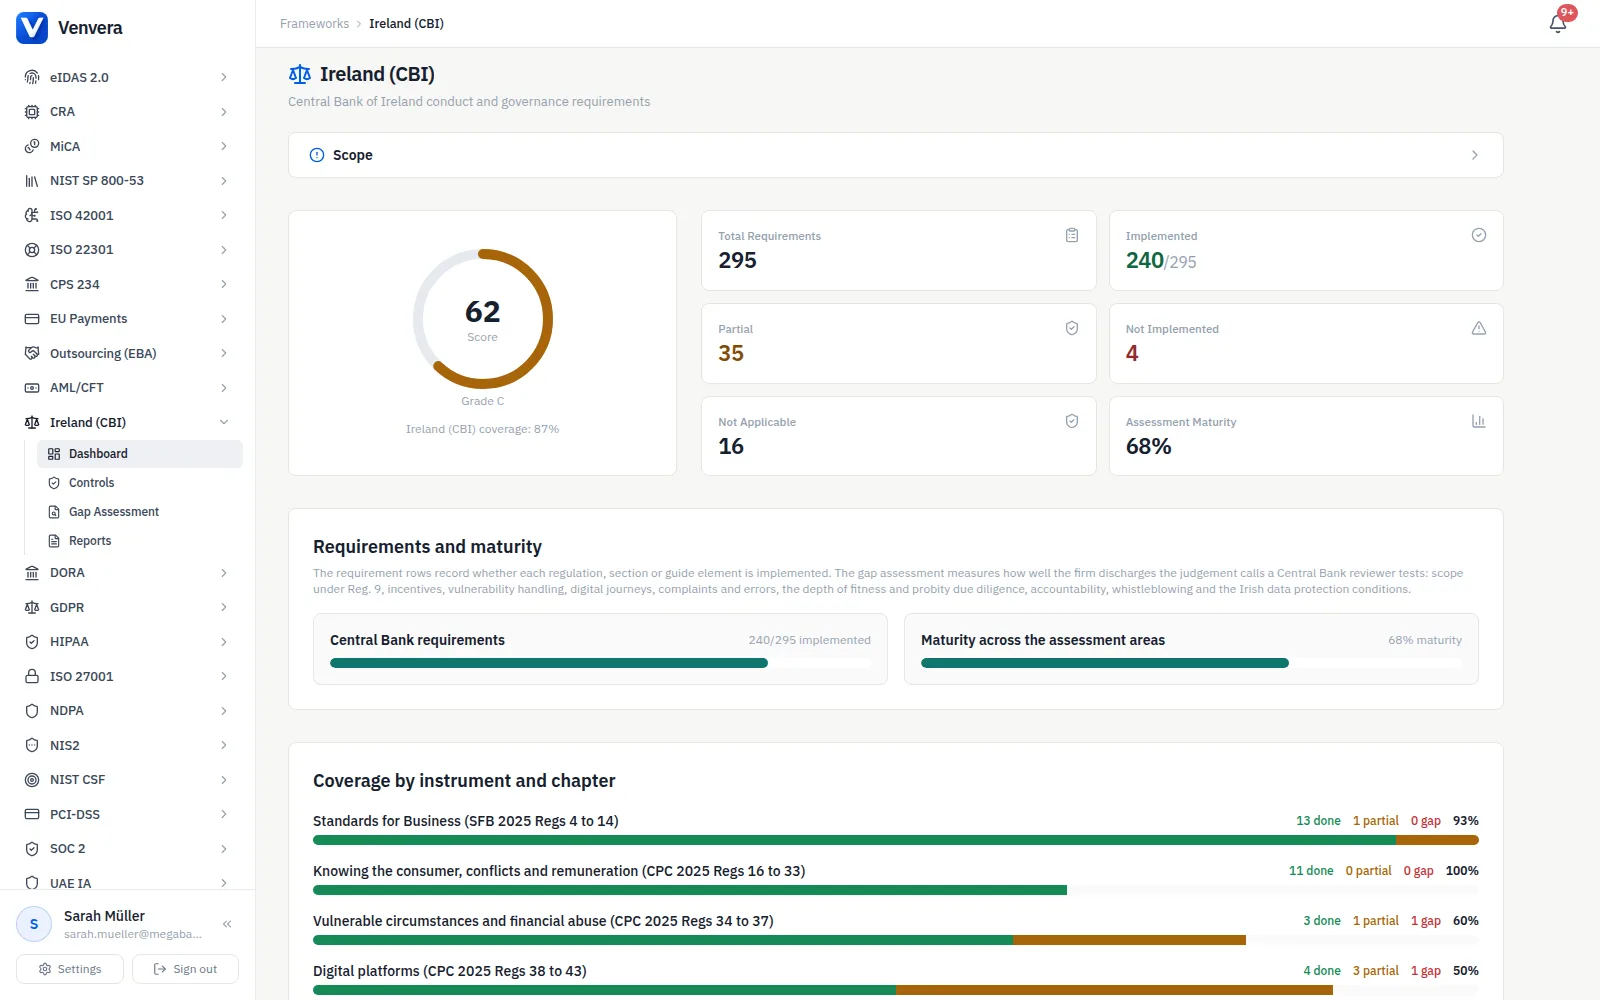Click the CPS 234 bank icon
The image size is (1600, 1000).
click(x=32, y=284)
